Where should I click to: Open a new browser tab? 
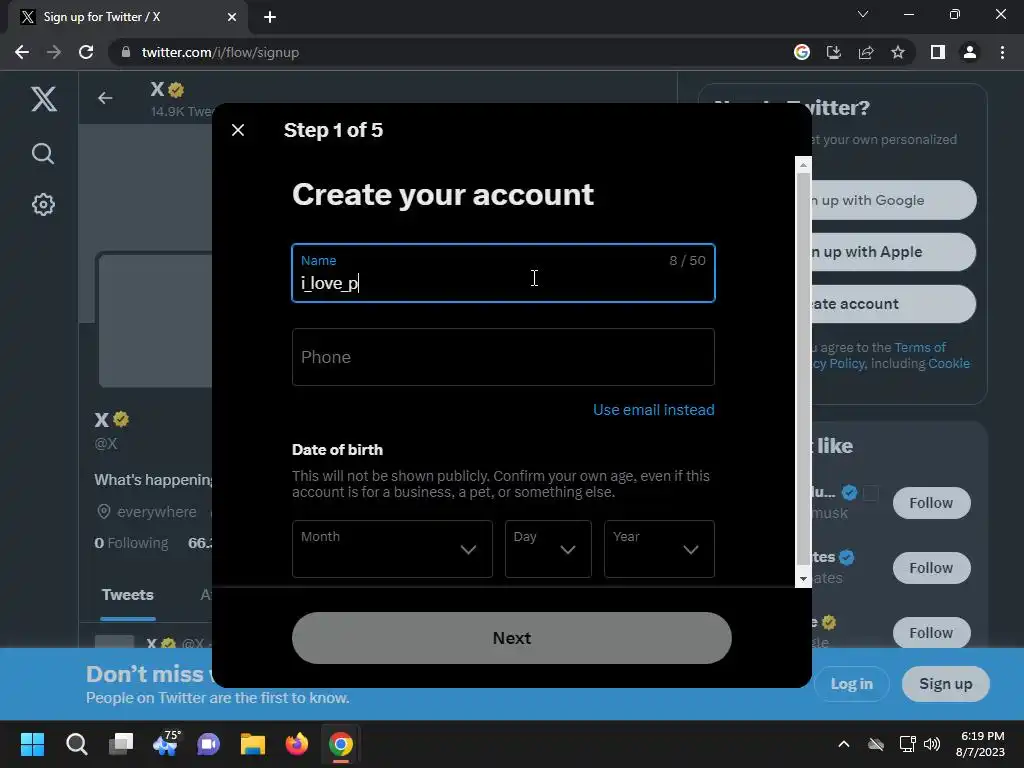[270, 17]
